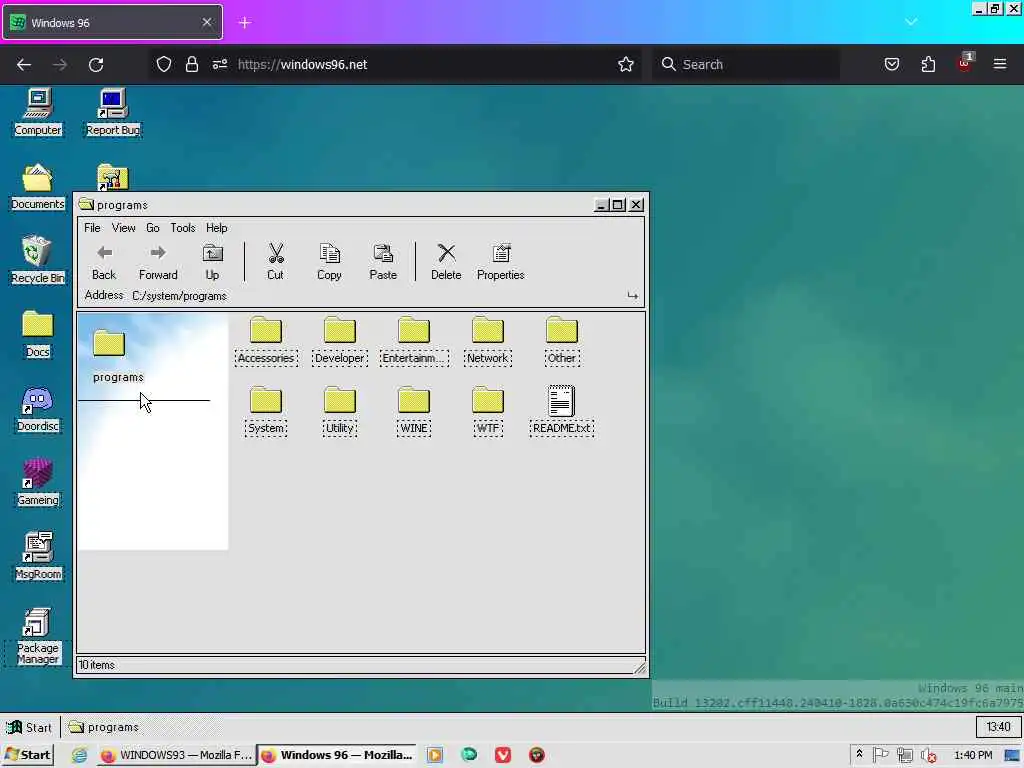Go Up one folder level
The height and width of the screenshot is (768, 1024).
click(212, 262)
